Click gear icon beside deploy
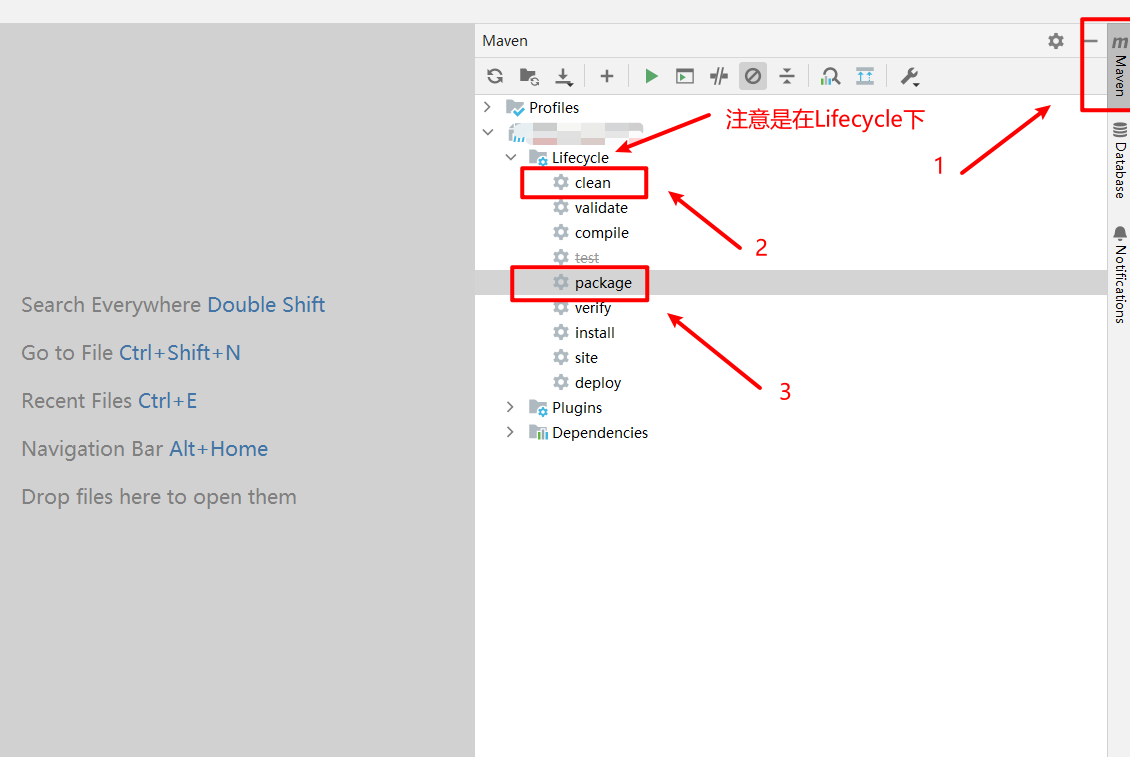1130x757 pixels. click(561, 382)
